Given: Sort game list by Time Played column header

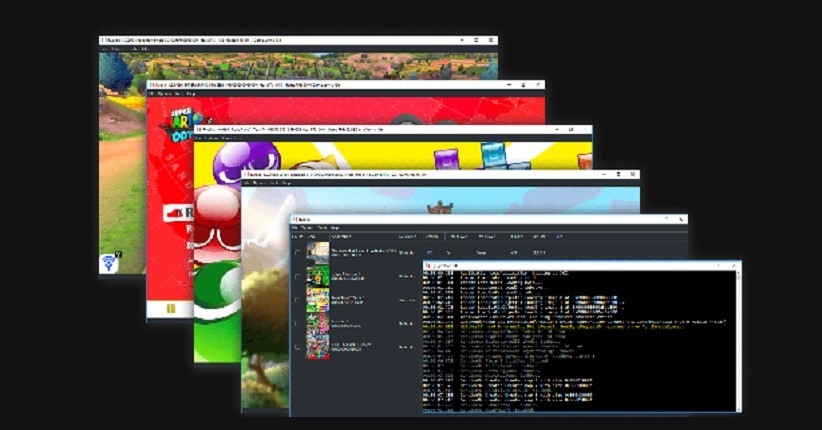Looking at the screenshot, I should [459, 236].
